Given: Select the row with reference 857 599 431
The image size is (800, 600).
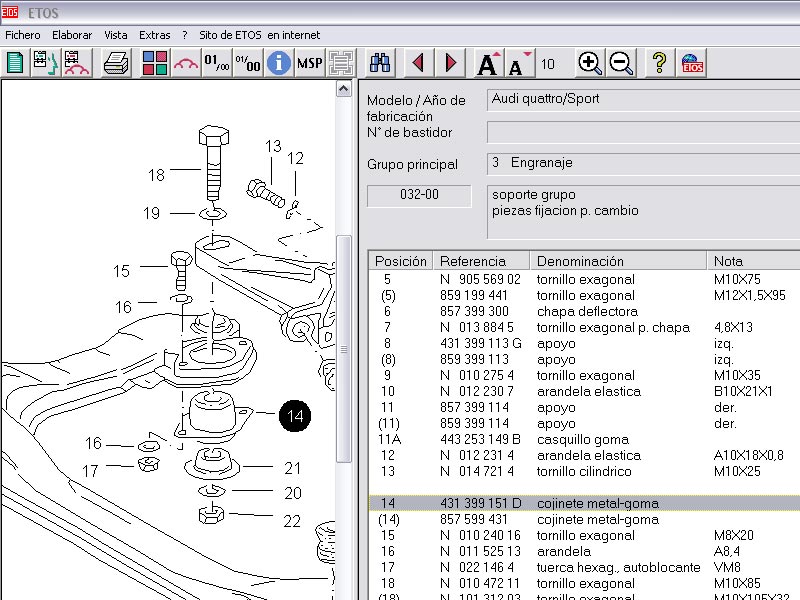Looking at the screenshot, I should (x=584, y=519).
